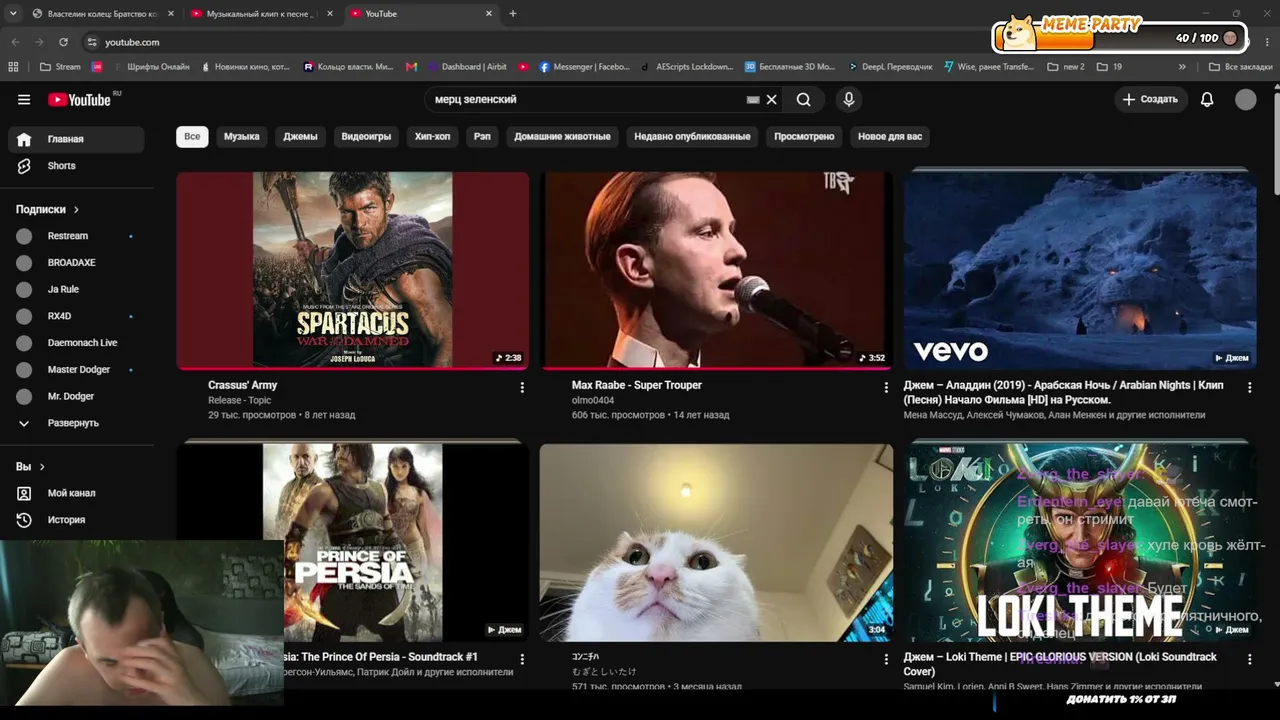Open the account avatar menu
1280x720 pixels.
(1245, 99)
